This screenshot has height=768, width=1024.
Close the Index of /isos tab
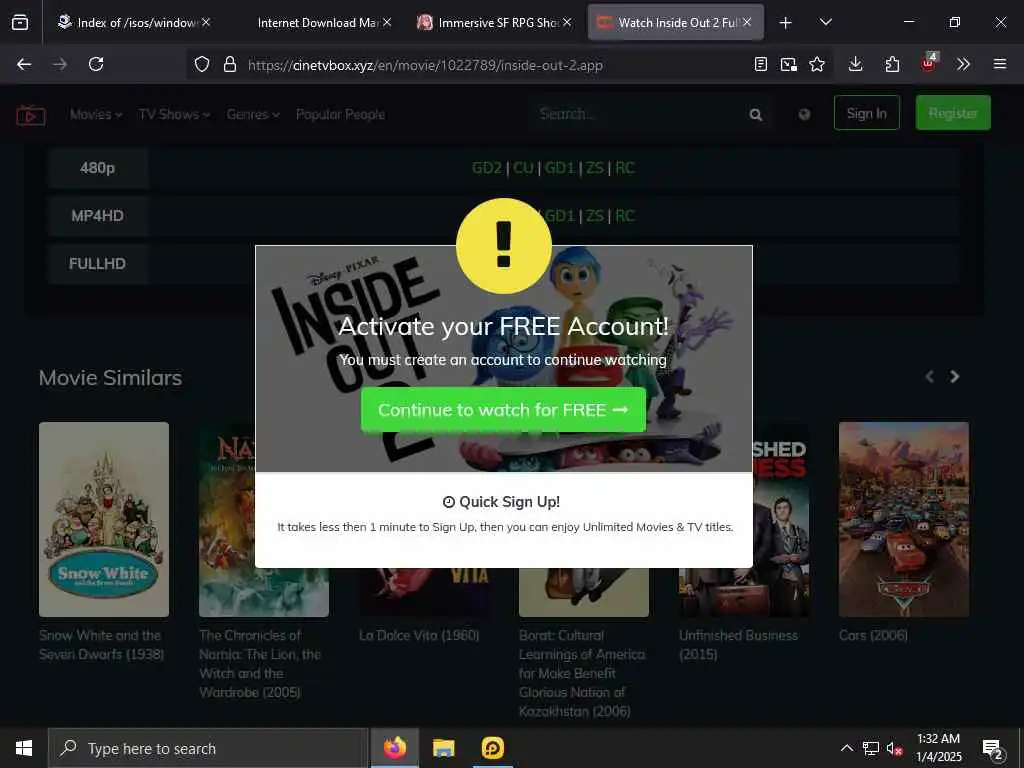click(x=206, y=22)
